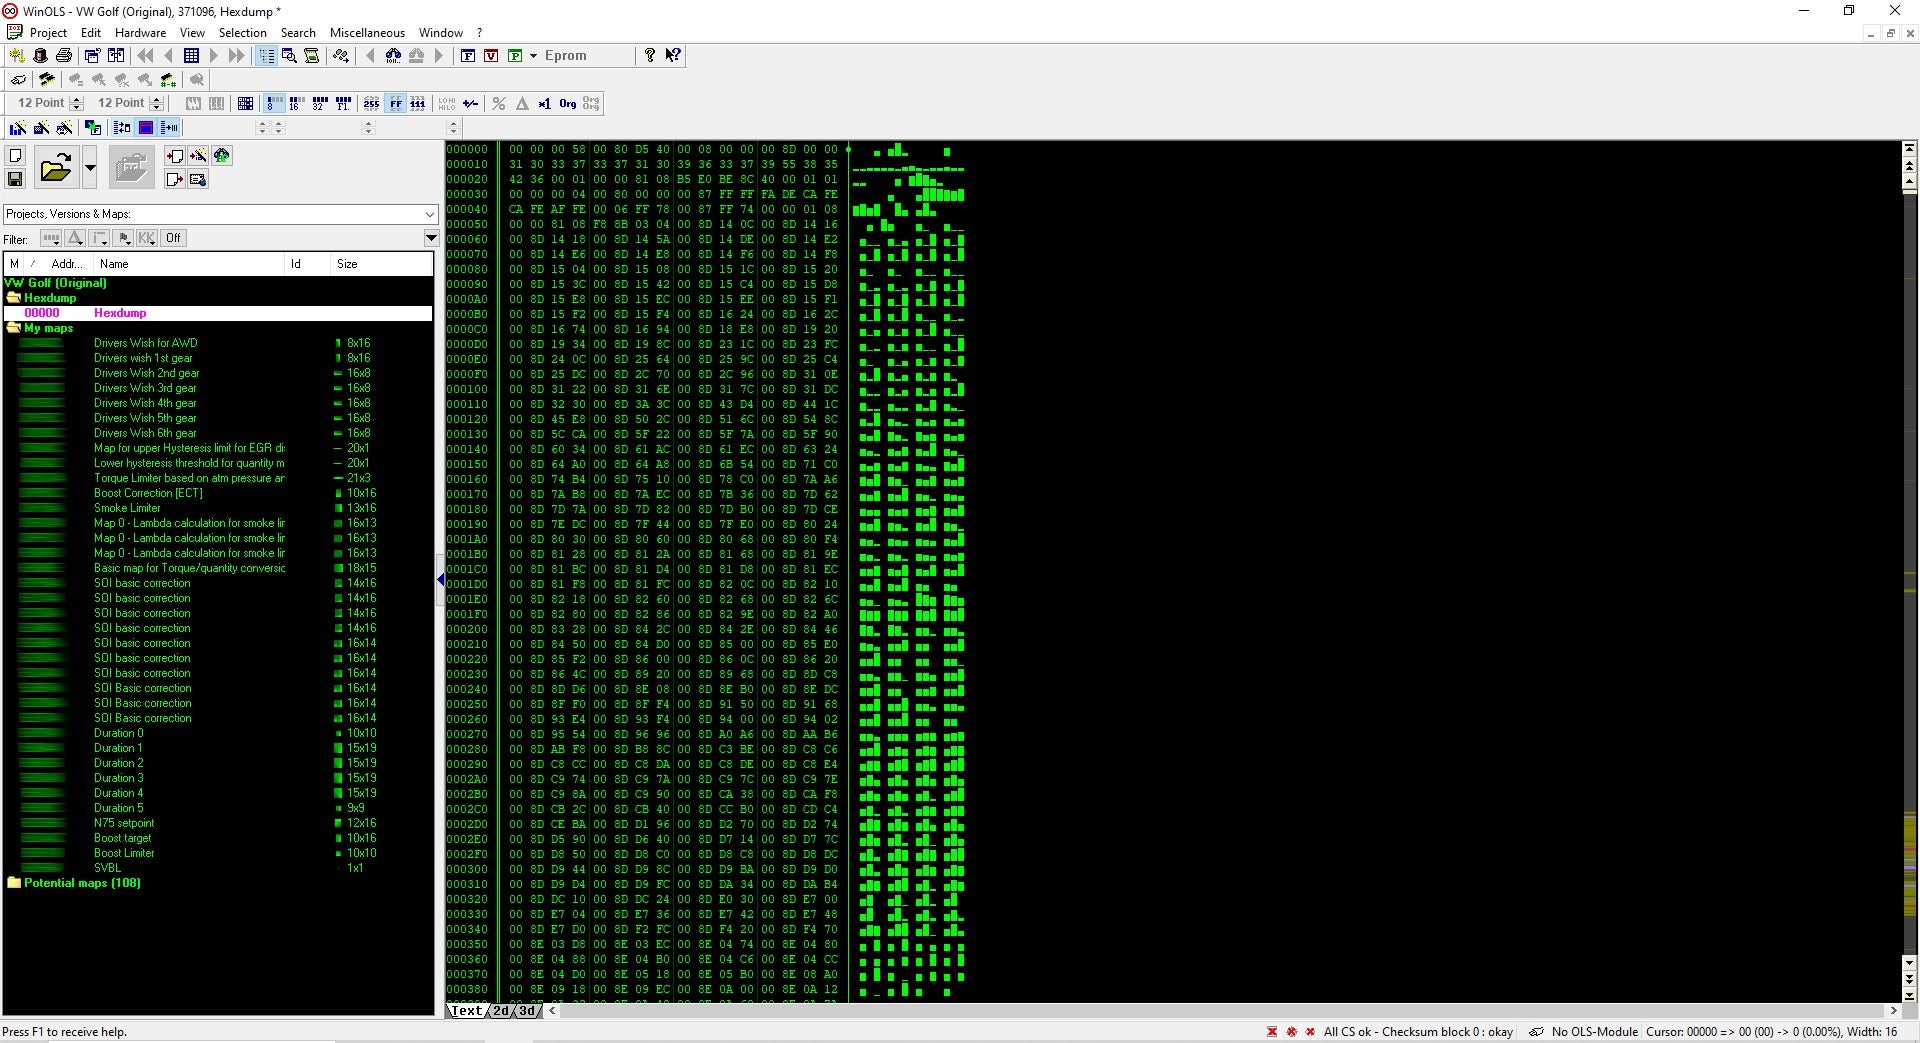This screenshot has height=1043, width=1920.
Task: Toggle the 16-bit data width mode
Action: pyautogui.click(x=296, y=103)
